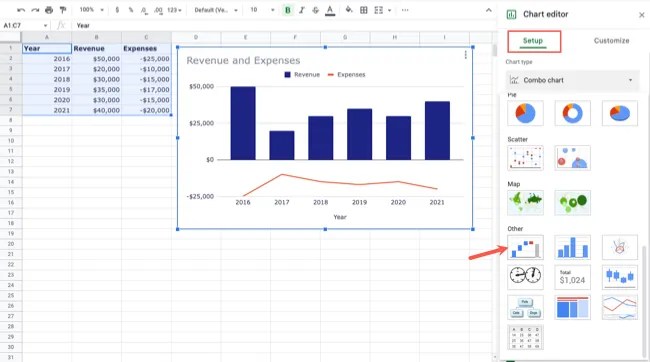Select the scatter chart type

tap(525, 158)
